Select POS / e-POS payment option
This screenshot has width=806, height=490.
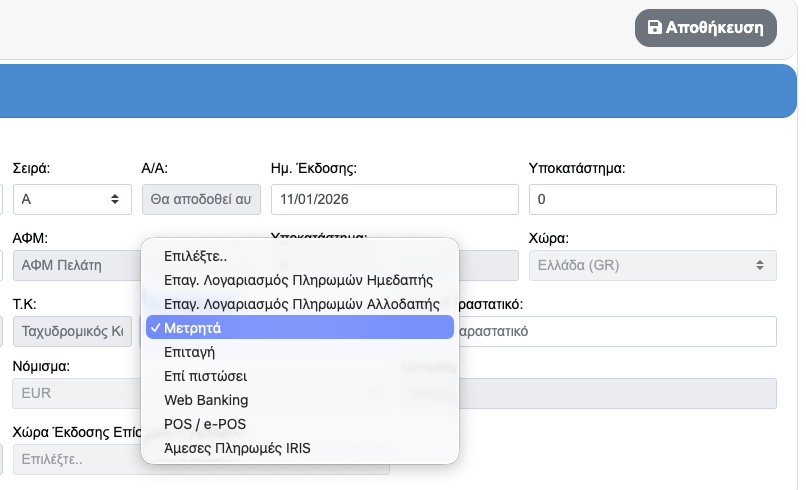click(x=300, y=424)
